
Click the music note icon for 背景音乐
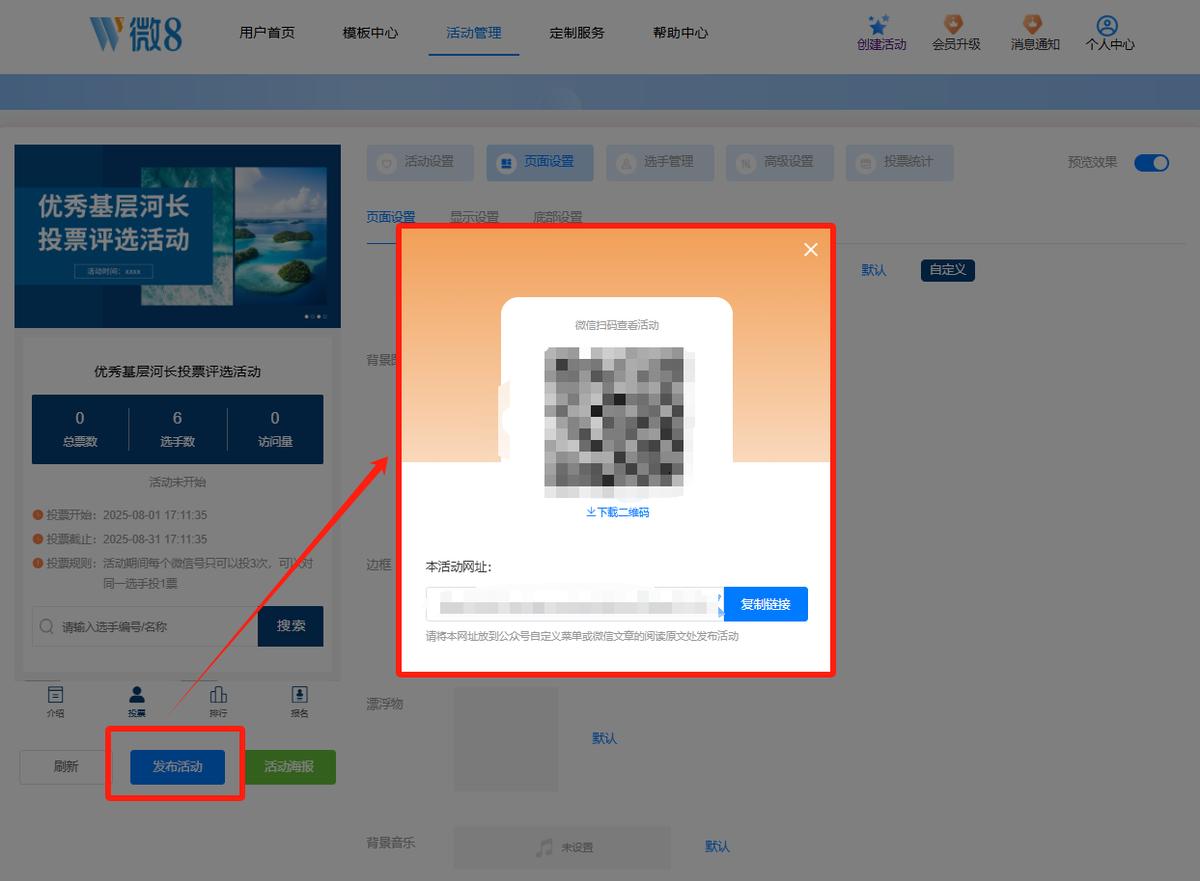[x=544, y=847]
